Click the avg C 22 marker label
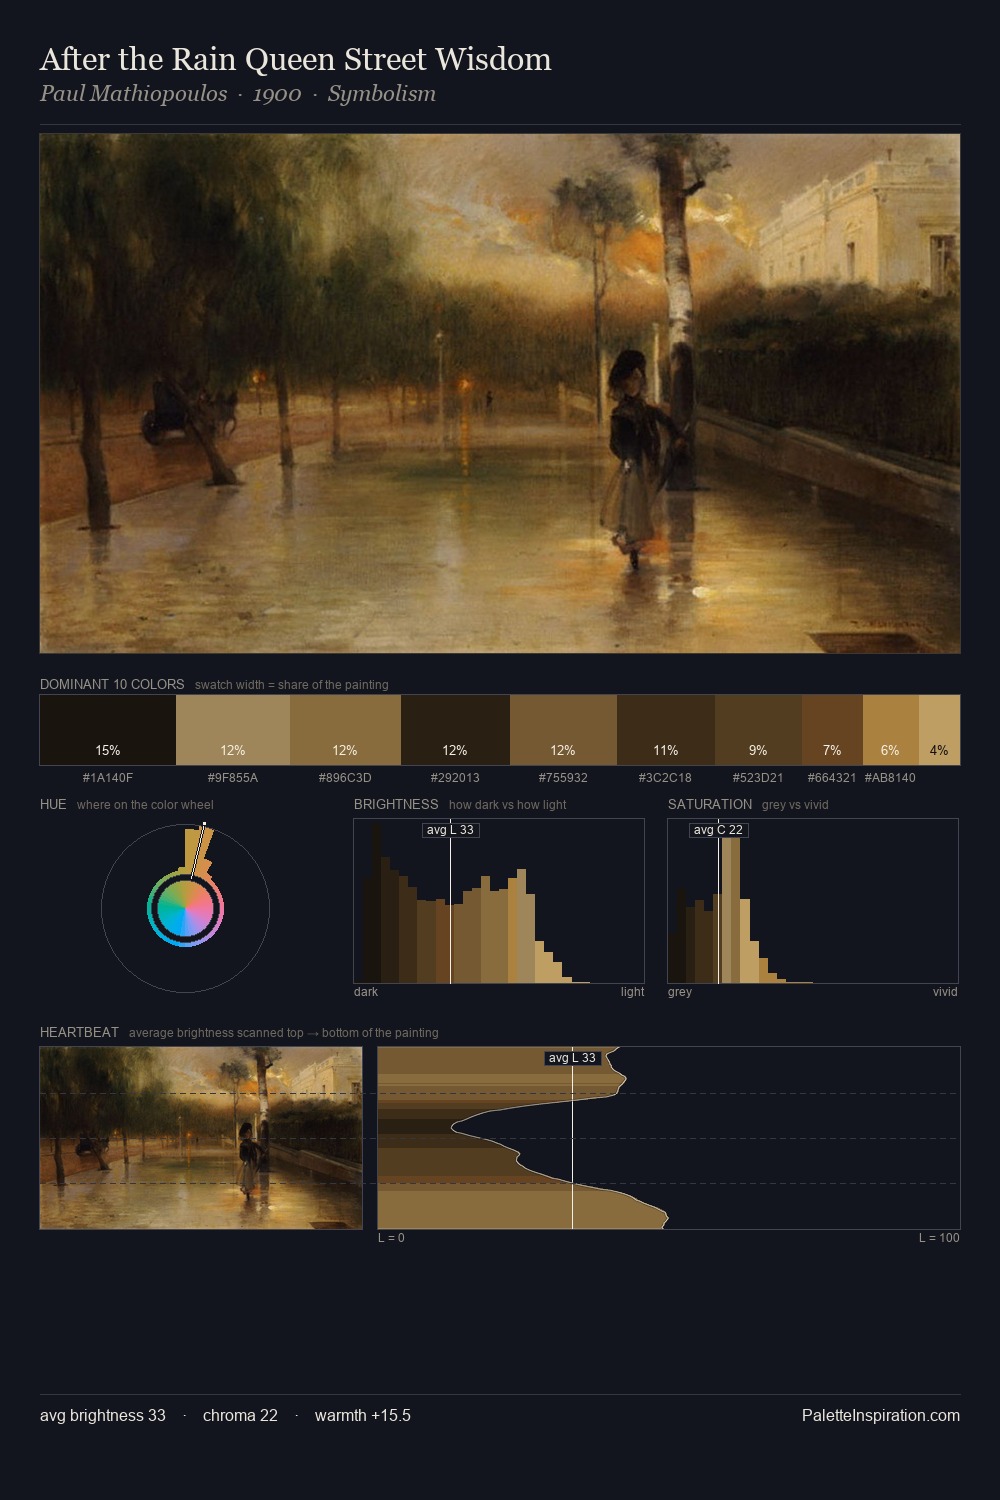The height and width of the screenshot is (1500, 1000). (718, 830)
